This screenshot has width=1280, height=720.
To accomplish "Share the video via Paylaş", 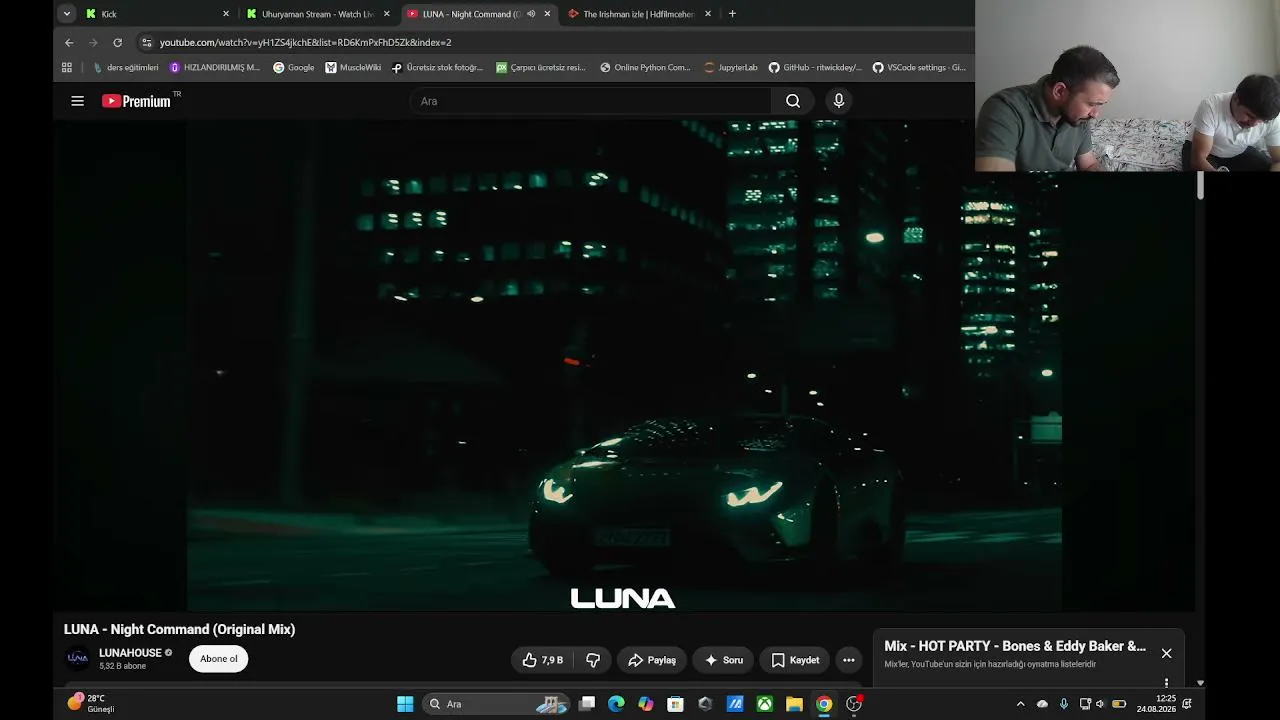I will [x=652, y=660].
